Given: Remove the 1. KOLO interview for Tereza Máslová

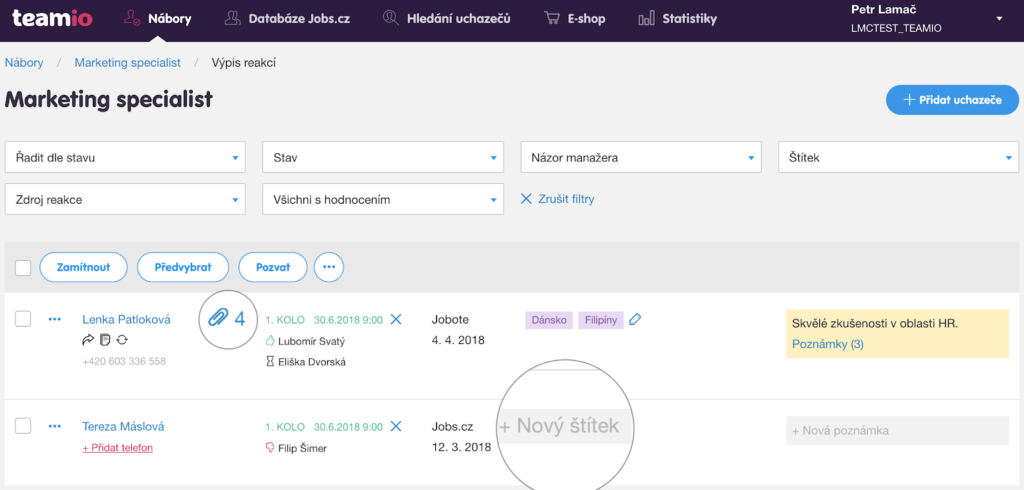Looking at the screenshot, I should 396,427.
